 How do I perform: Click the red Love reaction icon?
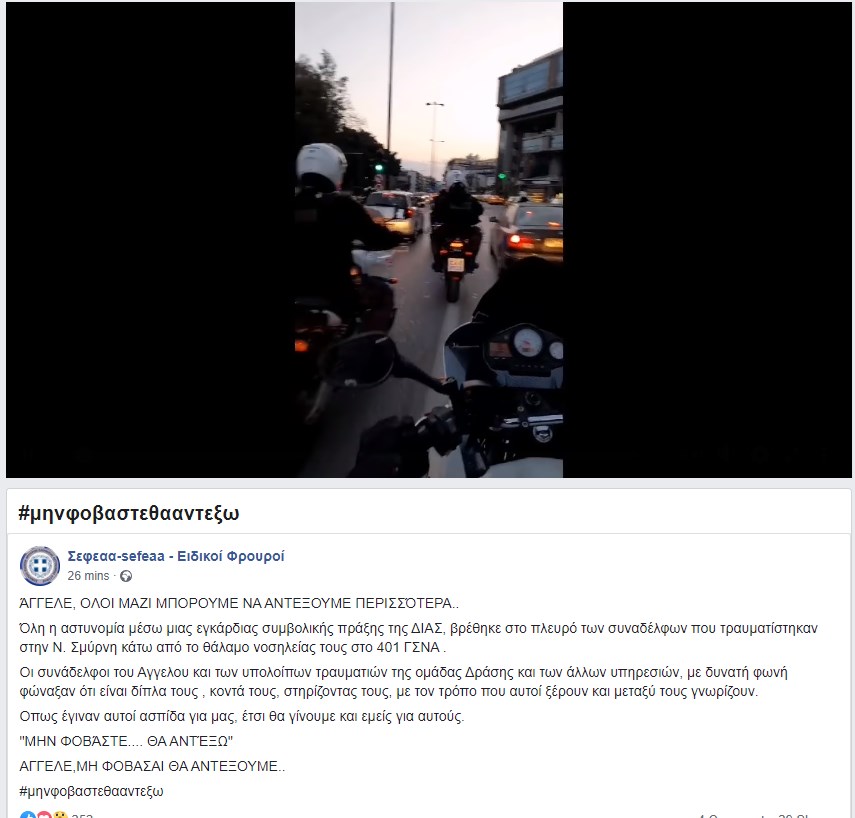pos(44,815)
